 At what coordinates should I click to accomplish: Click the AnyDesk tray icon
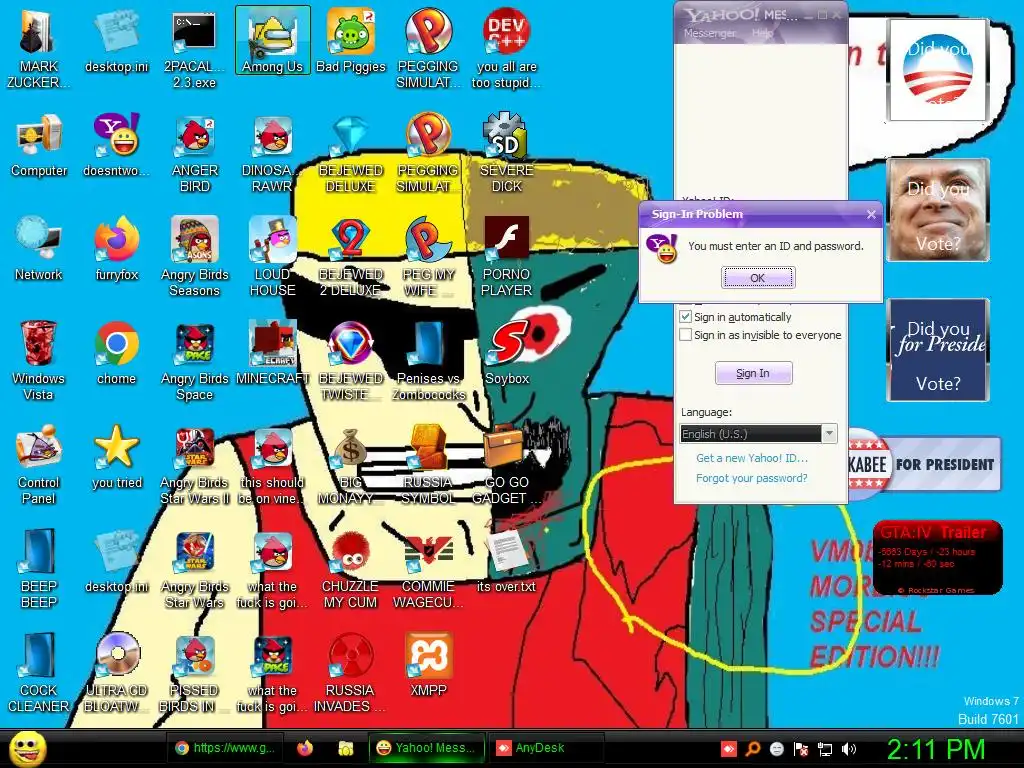(x=728, y=749)
